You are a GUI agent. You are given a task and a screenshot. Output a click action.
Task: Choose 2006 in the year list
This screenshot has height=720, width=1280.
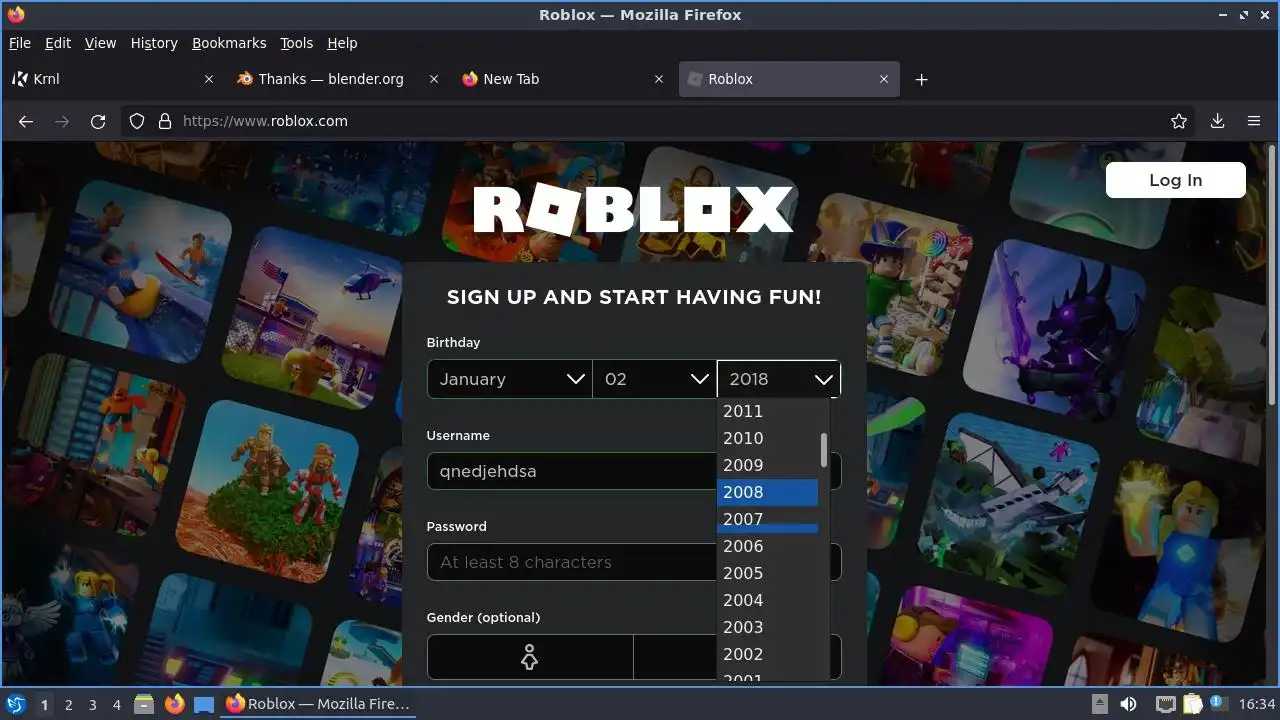(x=768, y=546)
